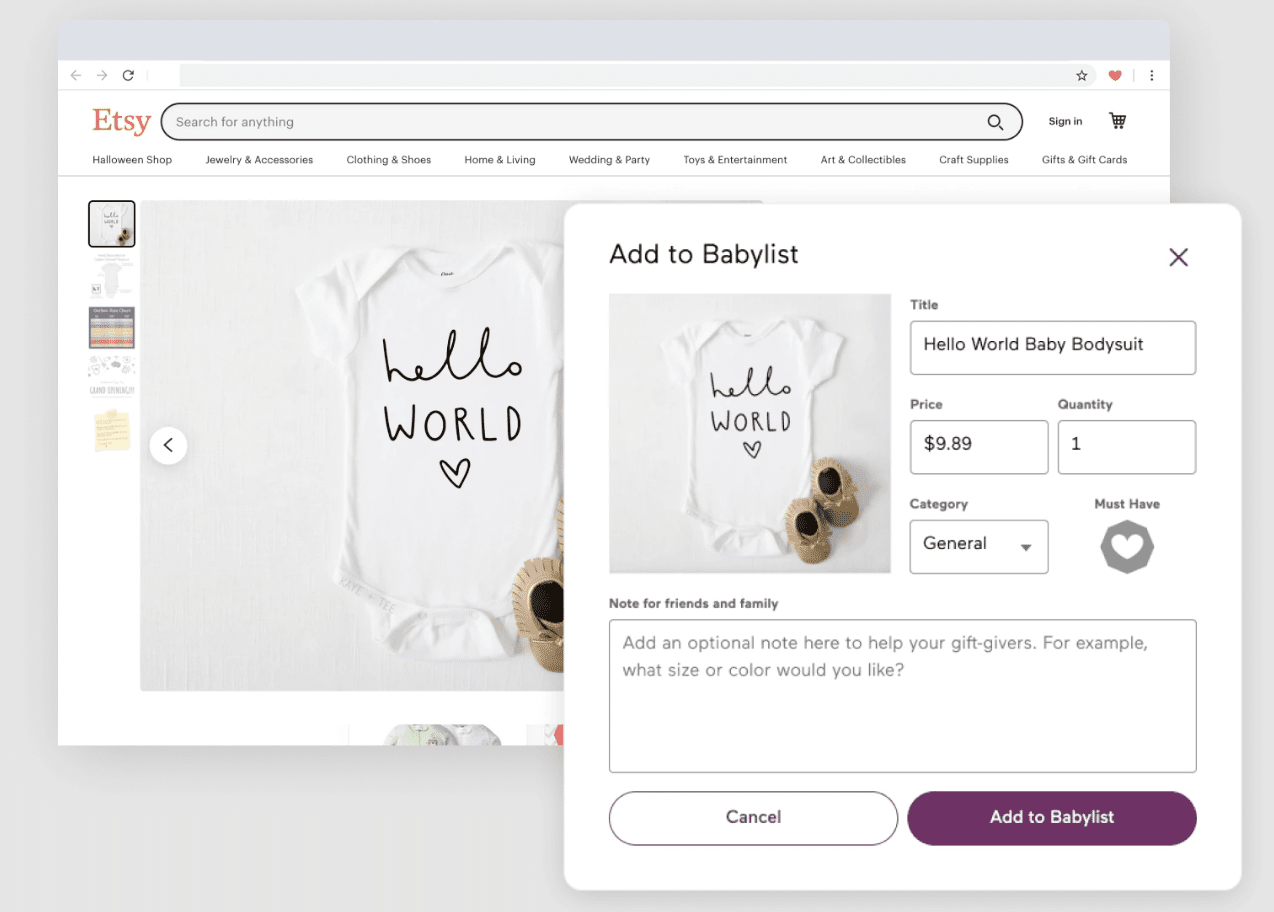The width and height of the screenshot is (1274, 912).
Task: Bookmark the page with the star icon
Action: [x=1081, y=75]
